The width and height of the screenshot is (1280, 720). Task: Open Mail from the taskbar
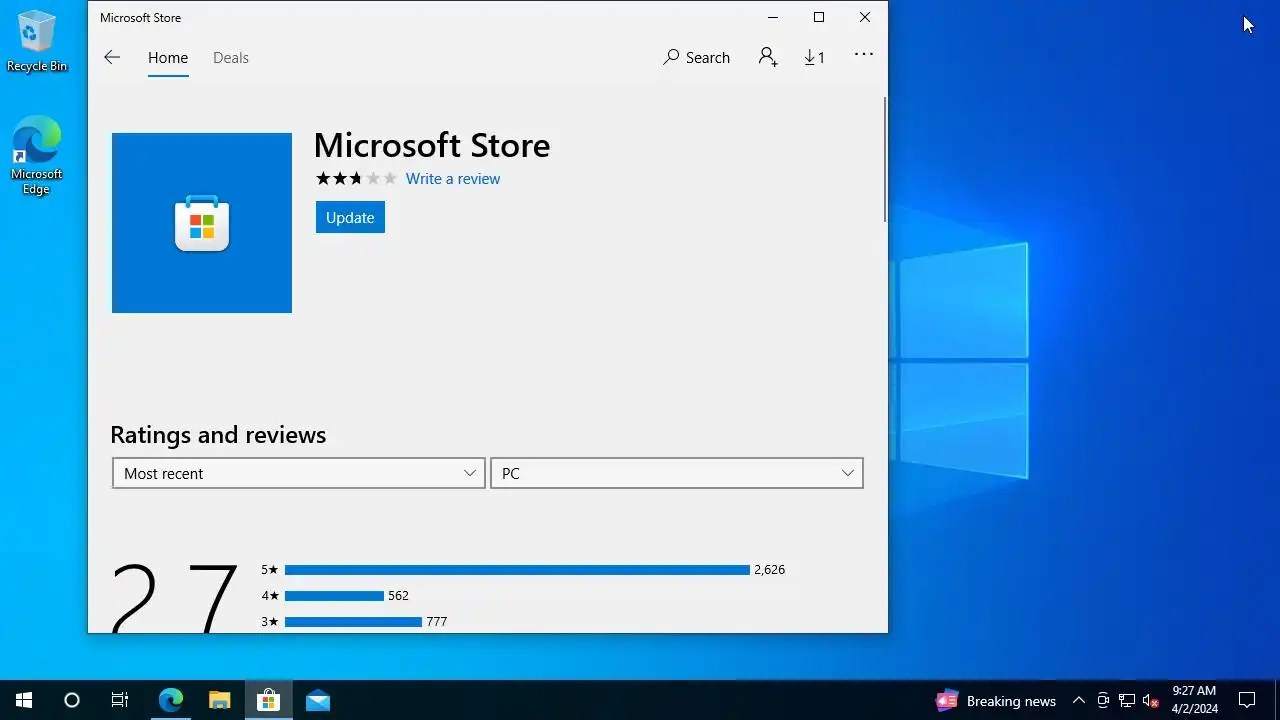(x=318, y=700)
